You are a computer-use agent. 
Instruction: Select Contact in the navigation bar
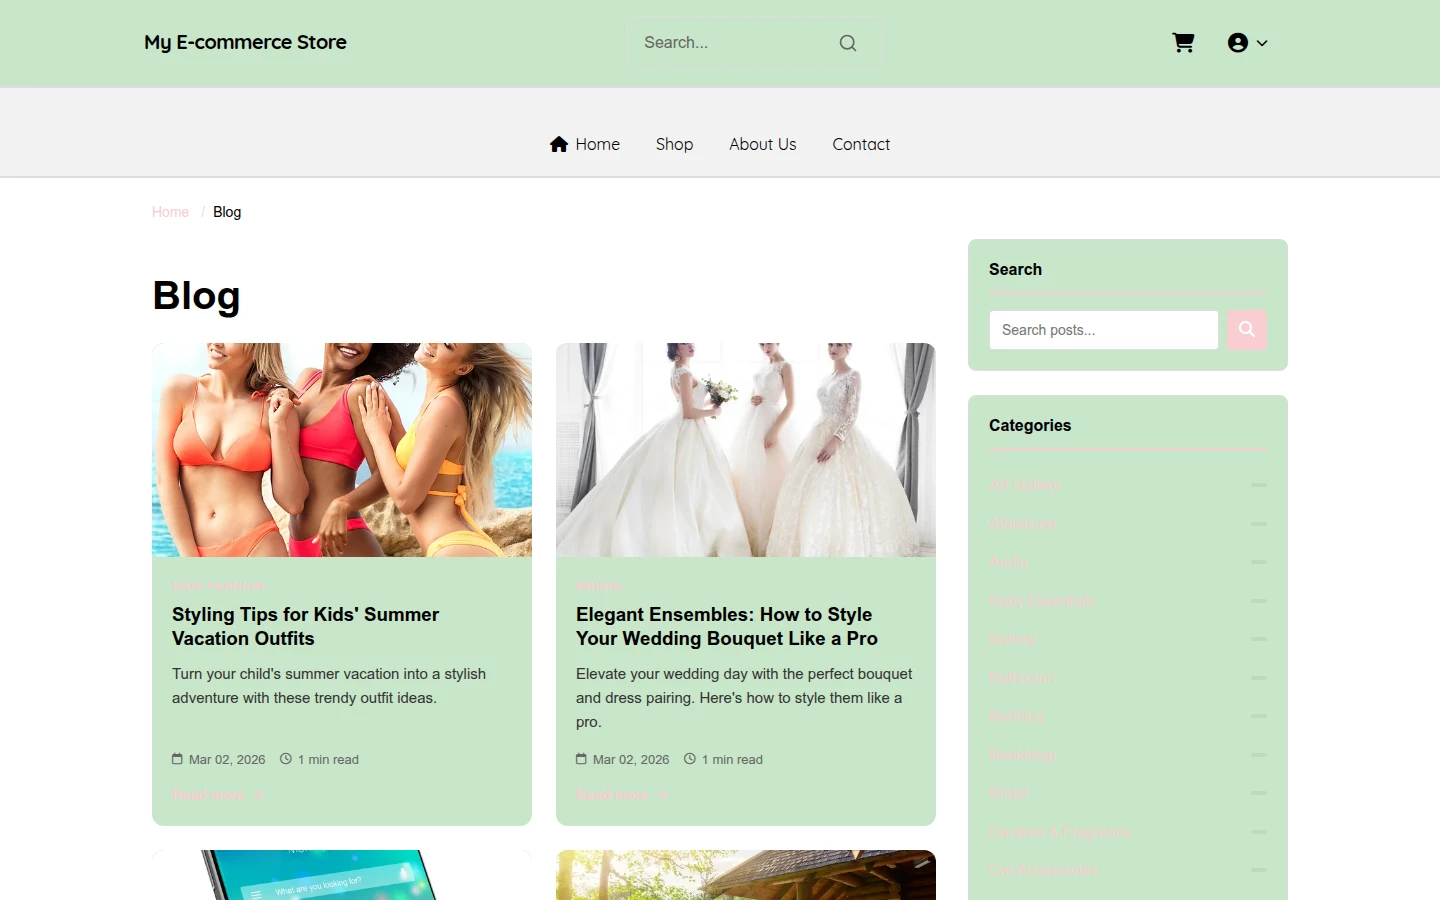point(861,144)
